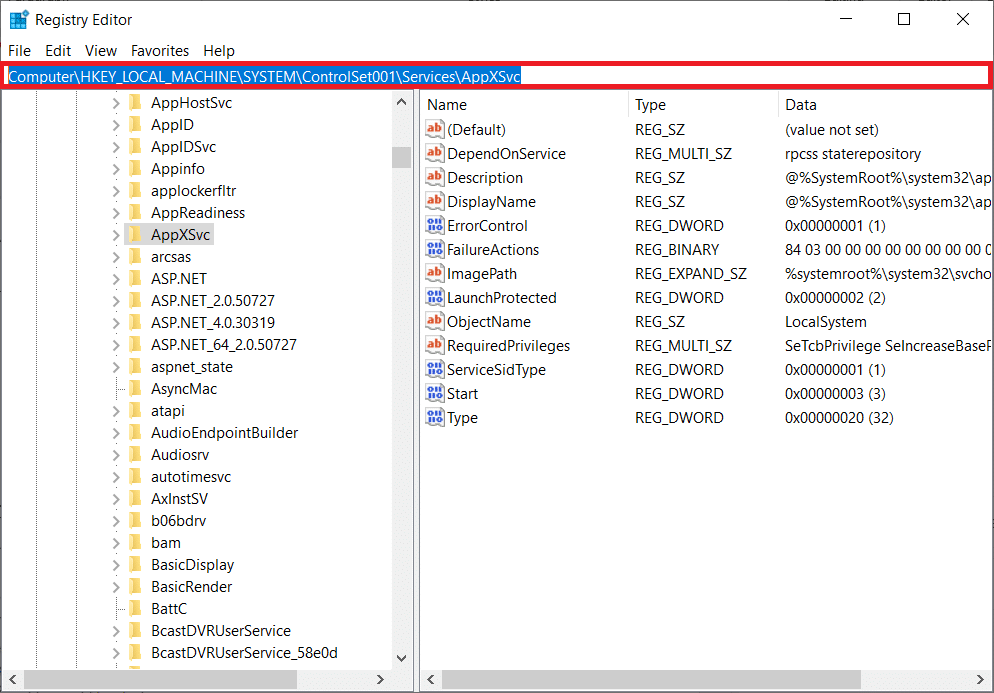Click the tree pane scroll down arrow

[x=401, y=658]
